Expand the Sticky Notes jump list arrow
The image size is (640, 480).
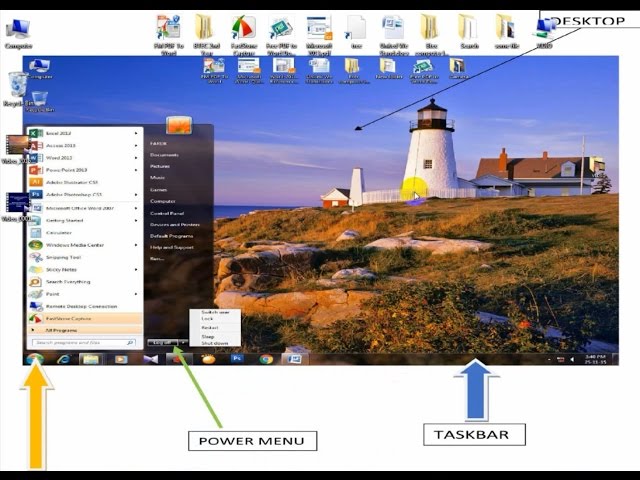point(136,269)
